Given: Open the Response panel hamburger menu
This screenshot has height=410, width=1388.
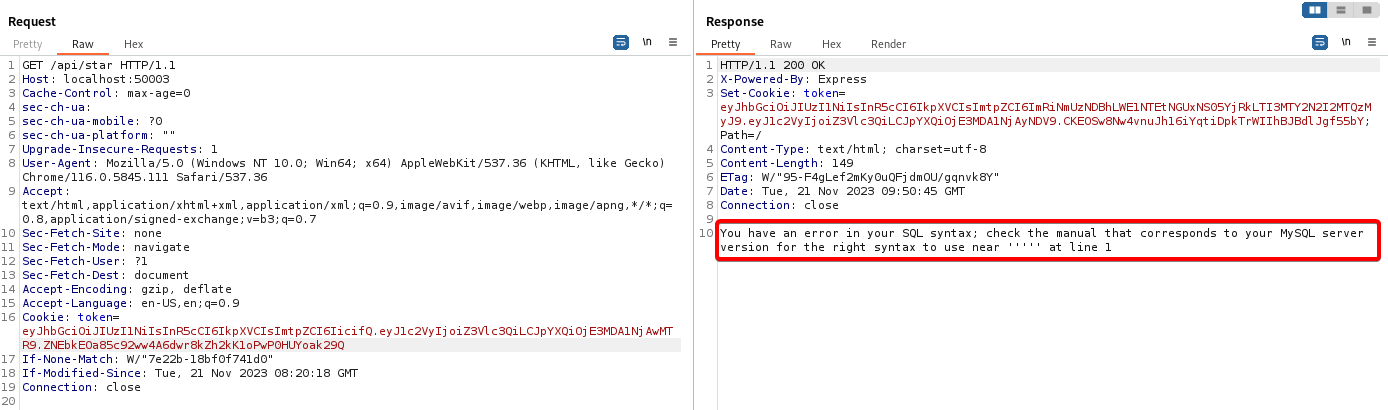Looking at the screenshot, I should [1372, 42].
